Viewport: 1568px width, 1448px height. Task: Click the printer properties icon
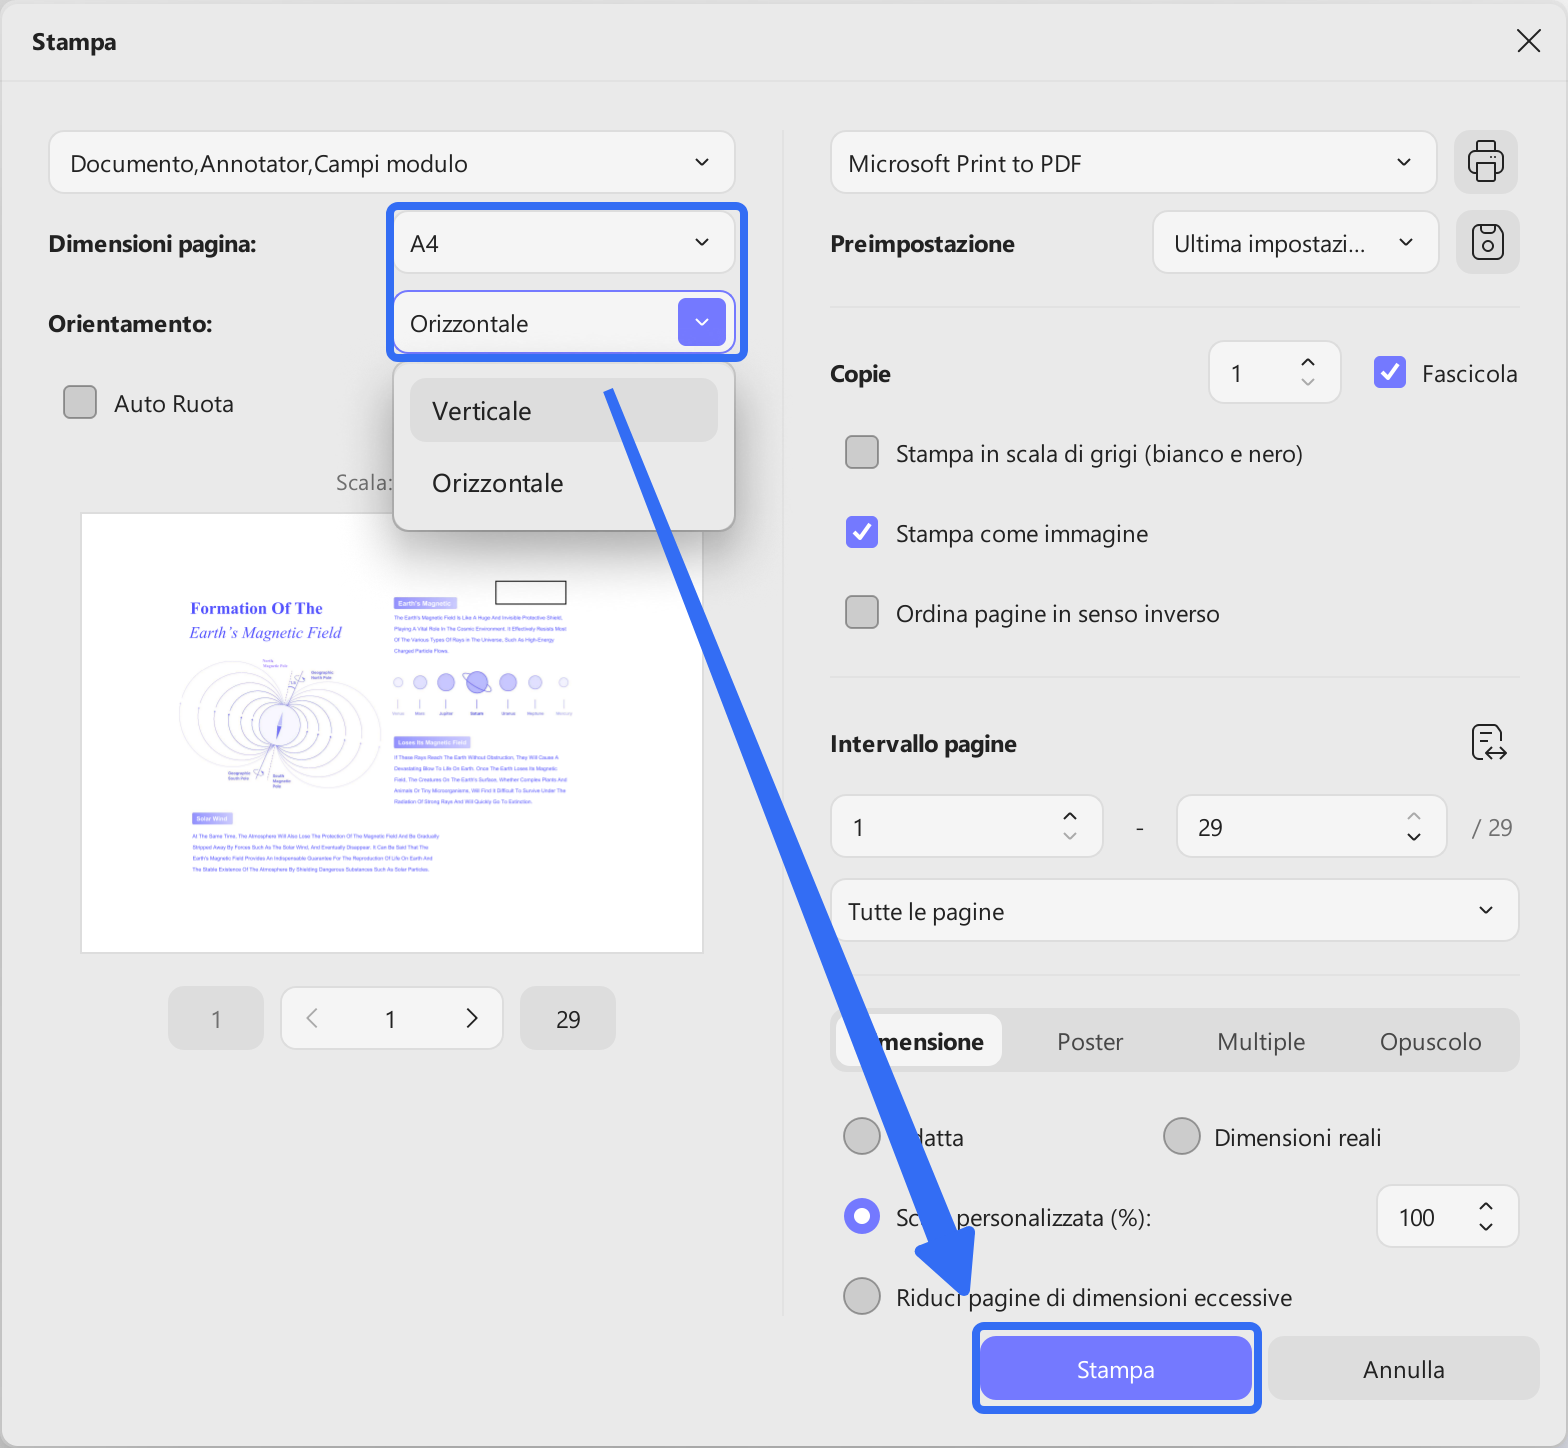[x=1485, y=162]
